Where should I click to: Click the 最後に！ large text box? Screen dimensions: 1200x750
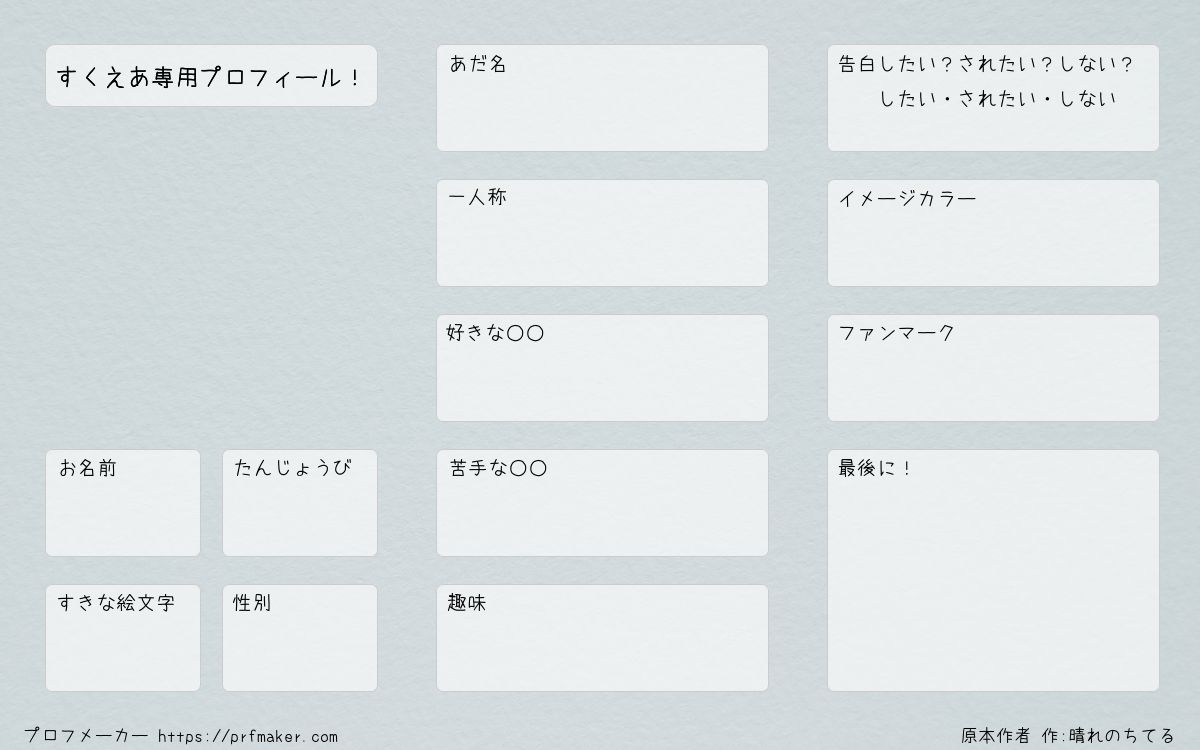point(993,570)
